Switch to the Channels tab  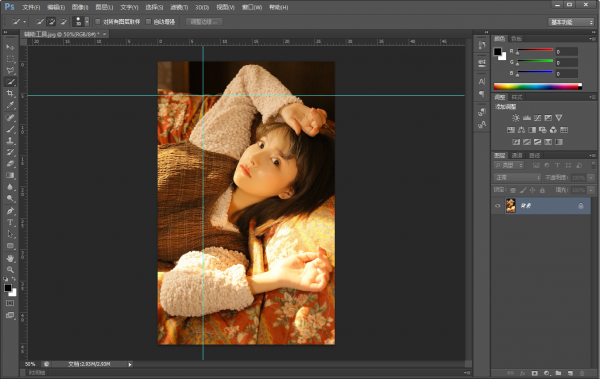pyautogui.click(x=517, y=155)
